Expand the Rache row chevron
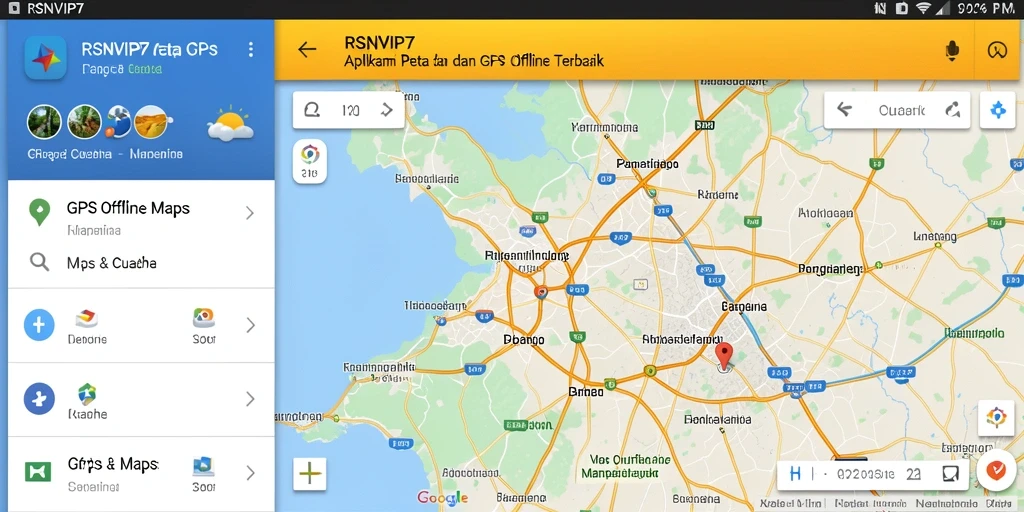 coord(250,399)
